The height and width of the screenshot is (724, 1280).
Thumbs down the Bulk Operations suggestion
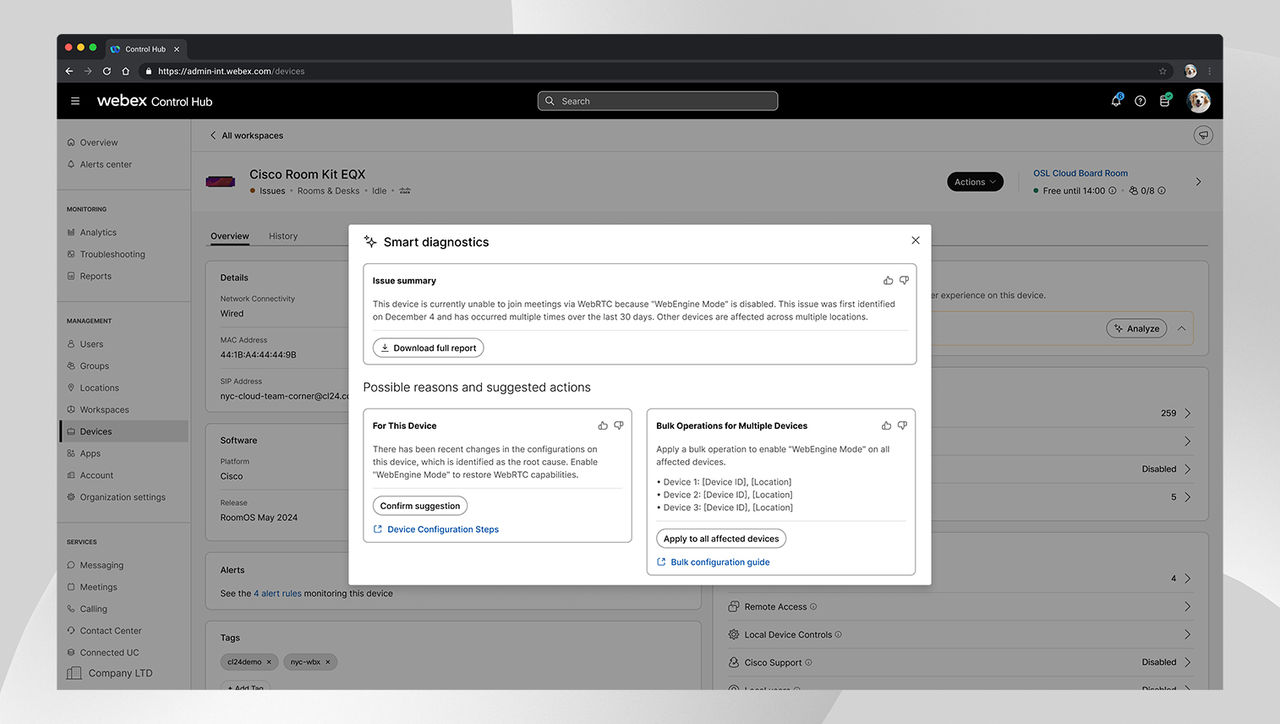click(x=902, y=426)
